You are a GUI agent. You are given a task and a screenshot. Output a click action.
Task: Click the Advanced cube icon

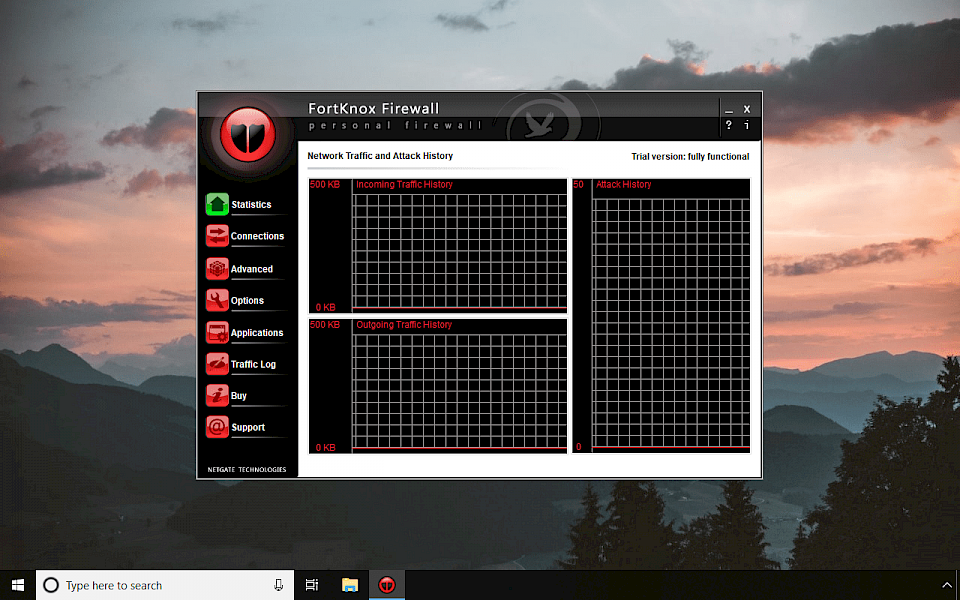tap(217, 268)
